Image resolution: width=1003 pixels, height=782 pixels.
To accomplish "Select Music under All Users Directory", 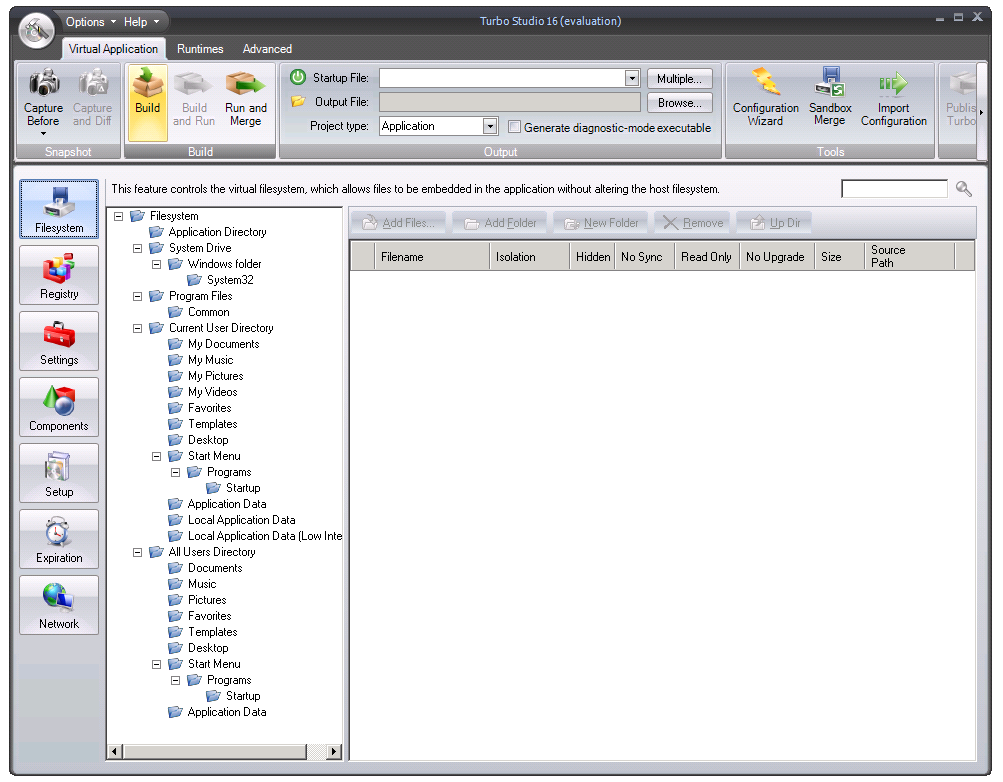I will click(x=202, y=584).
